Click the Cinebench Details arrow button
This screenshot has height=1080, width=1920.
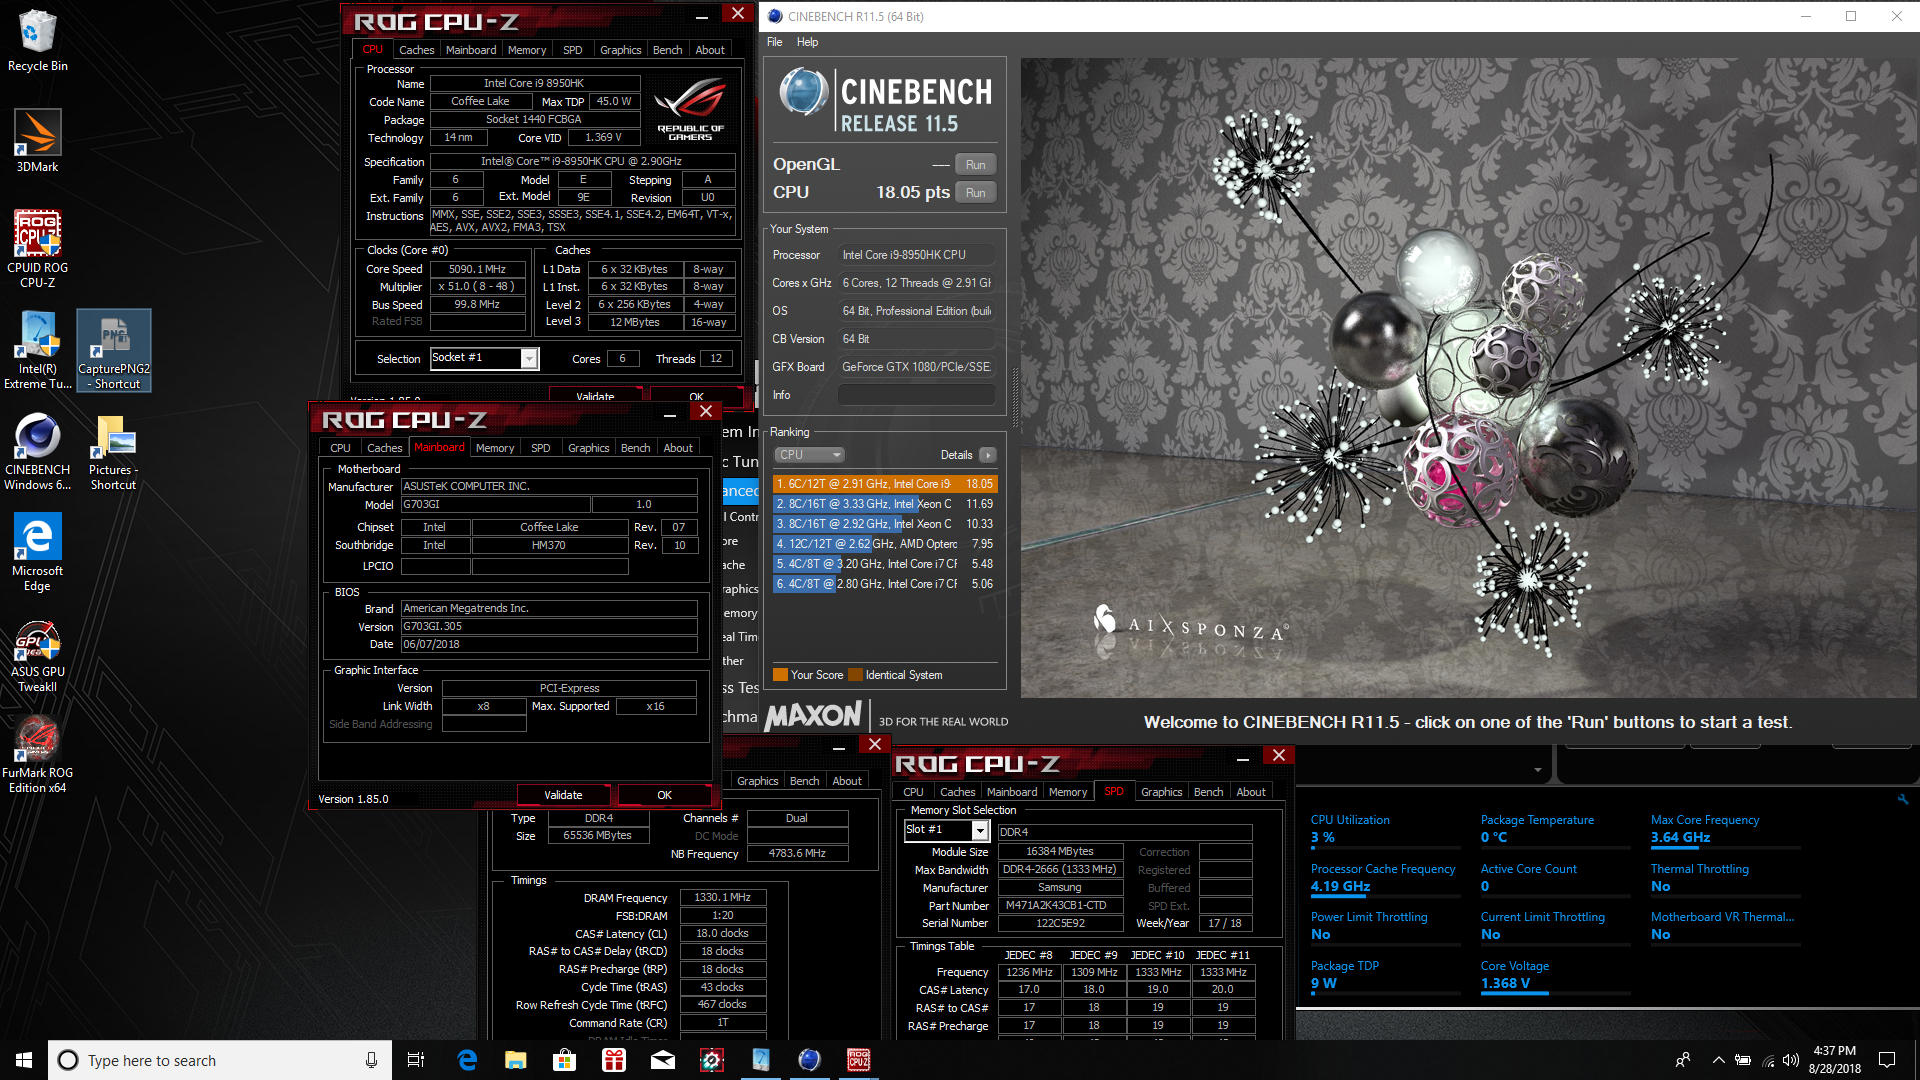[988, 455]
